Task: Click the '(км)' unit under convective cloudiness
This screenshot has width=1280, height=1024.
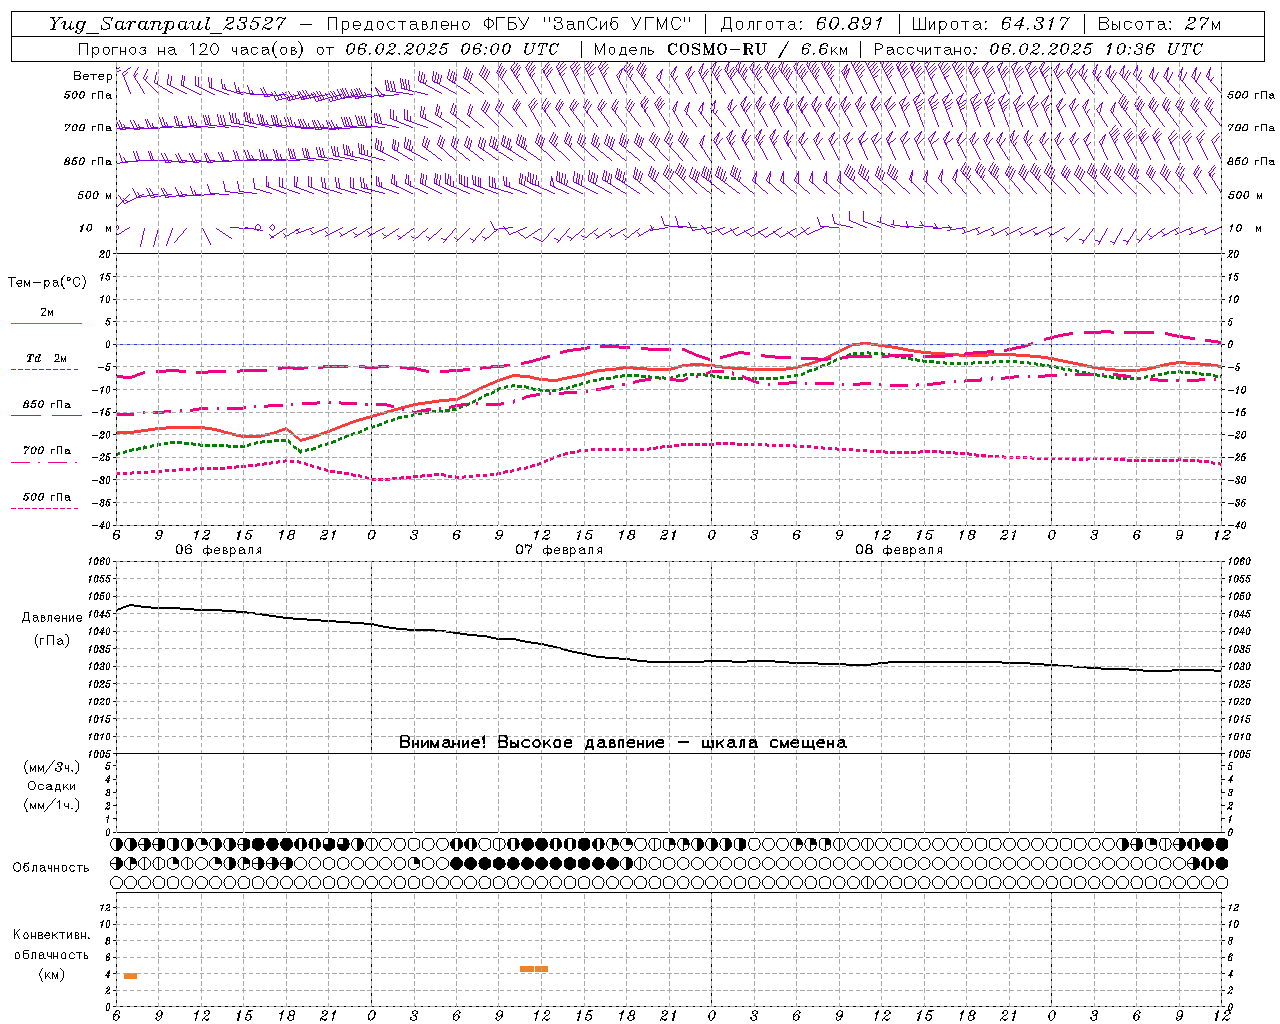Action: click(51, 974)
